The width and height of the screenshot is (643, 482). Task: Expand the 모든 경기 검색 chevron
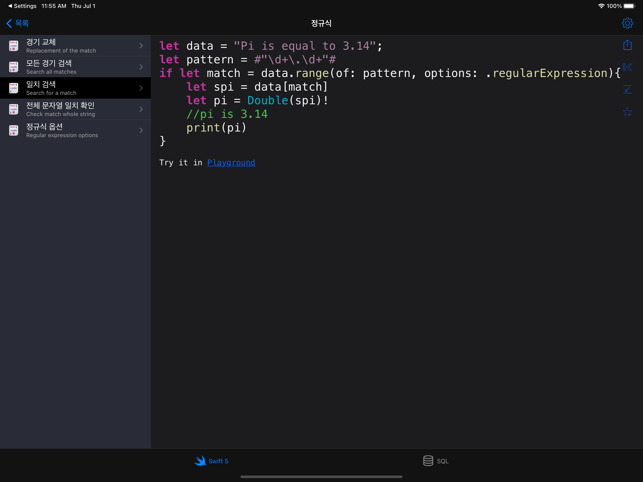coord(141,67)
